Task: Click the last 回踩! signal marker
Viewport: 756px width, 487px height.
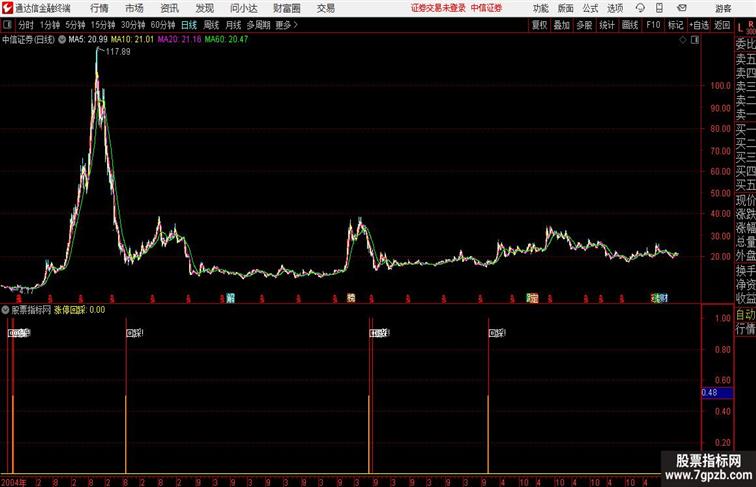Action: (x=497, y=333)
